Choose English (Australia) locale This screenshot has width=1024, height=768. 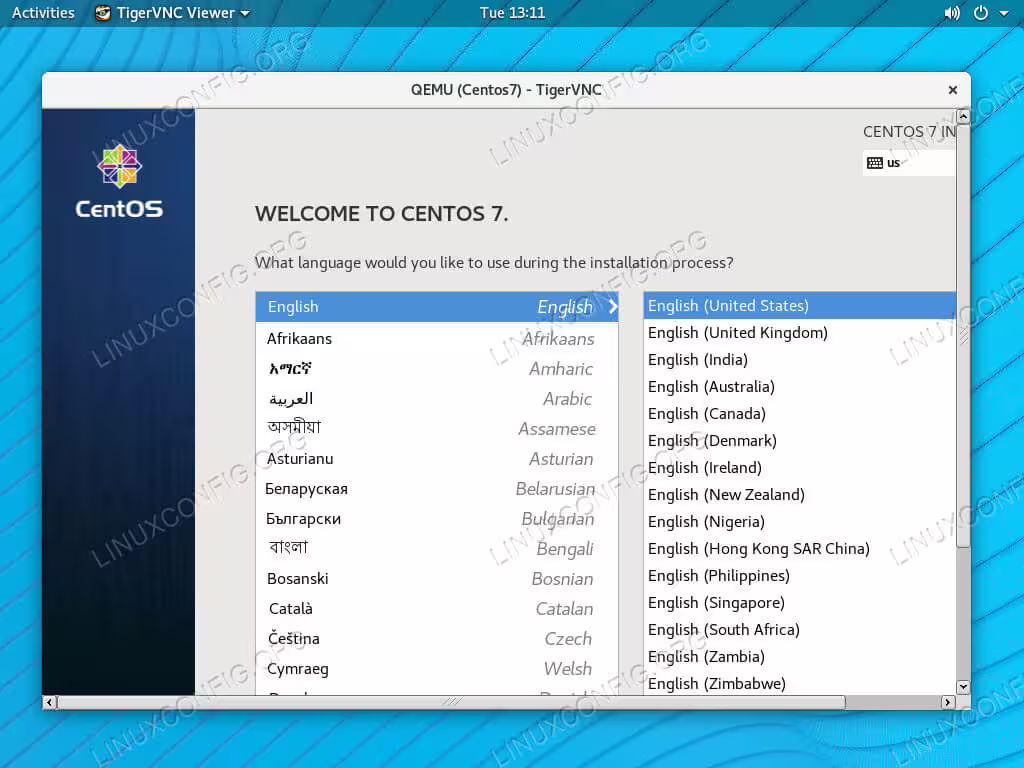coord(799,387)
